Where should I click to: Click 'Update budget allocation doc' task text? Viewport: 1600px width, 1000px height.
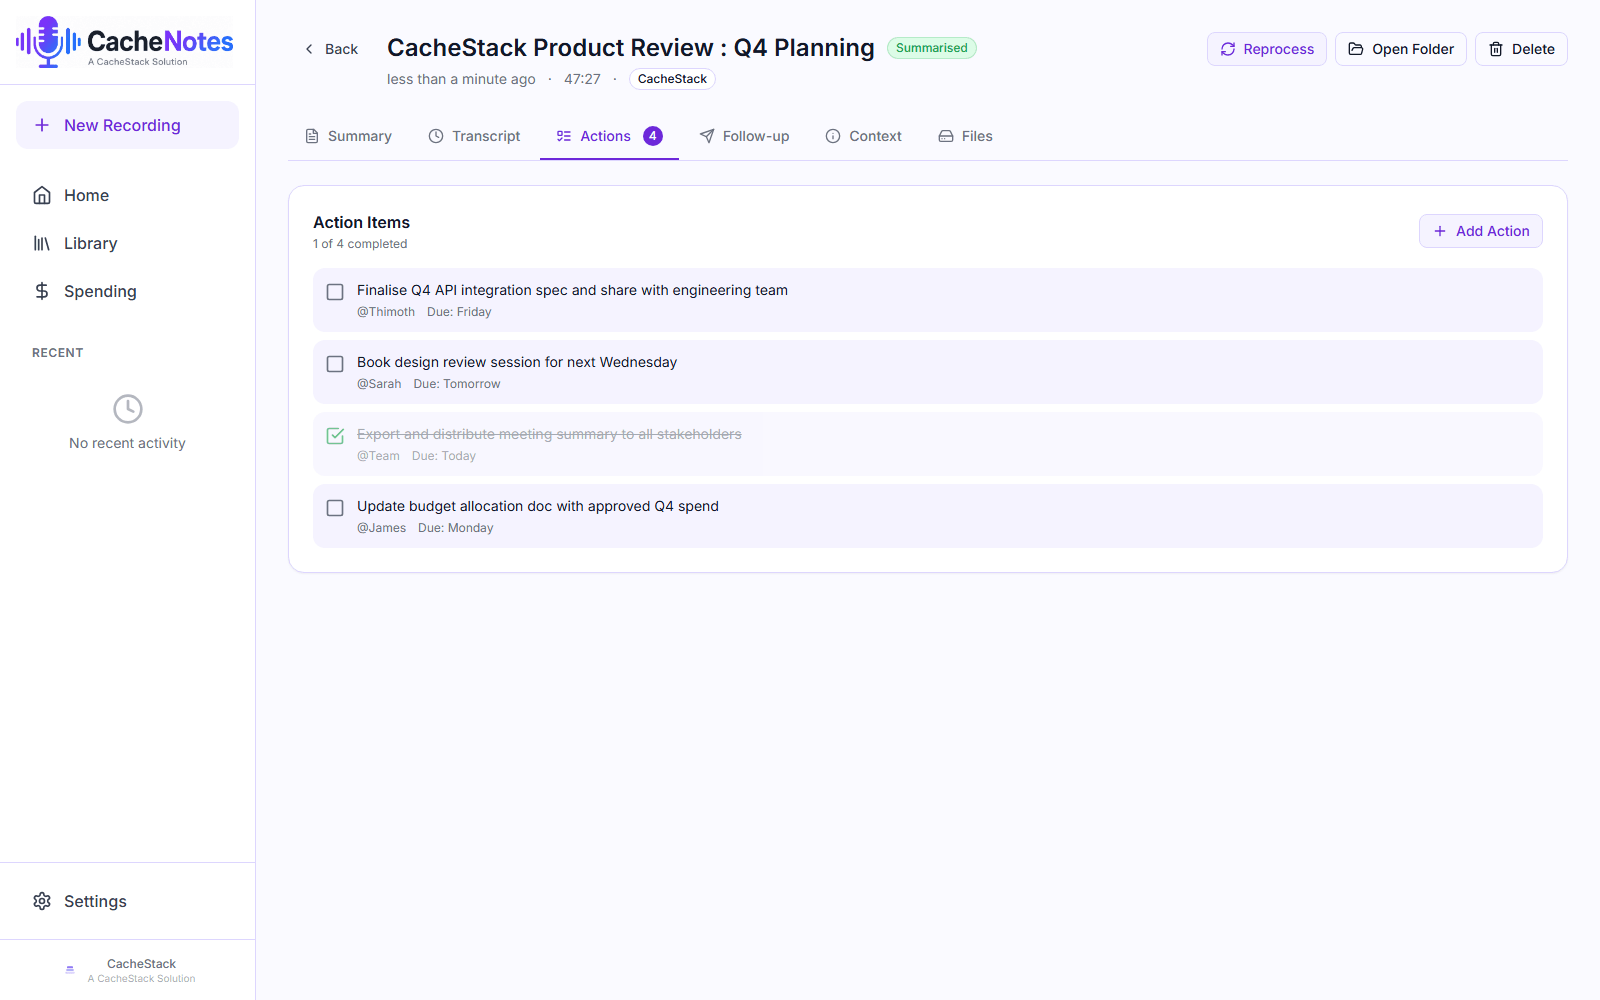pos(538,506)
